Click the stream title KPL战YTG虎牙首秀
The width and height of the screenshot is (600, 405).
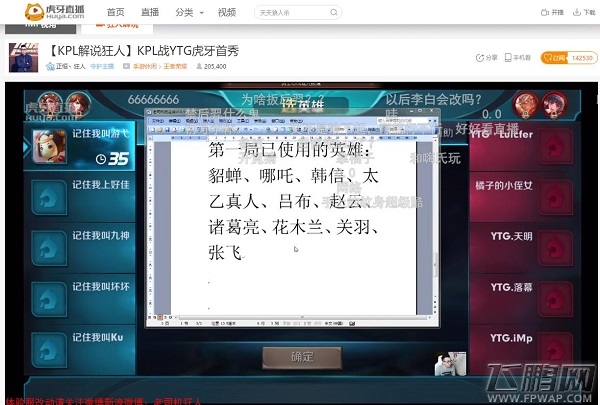click(188, 51)
